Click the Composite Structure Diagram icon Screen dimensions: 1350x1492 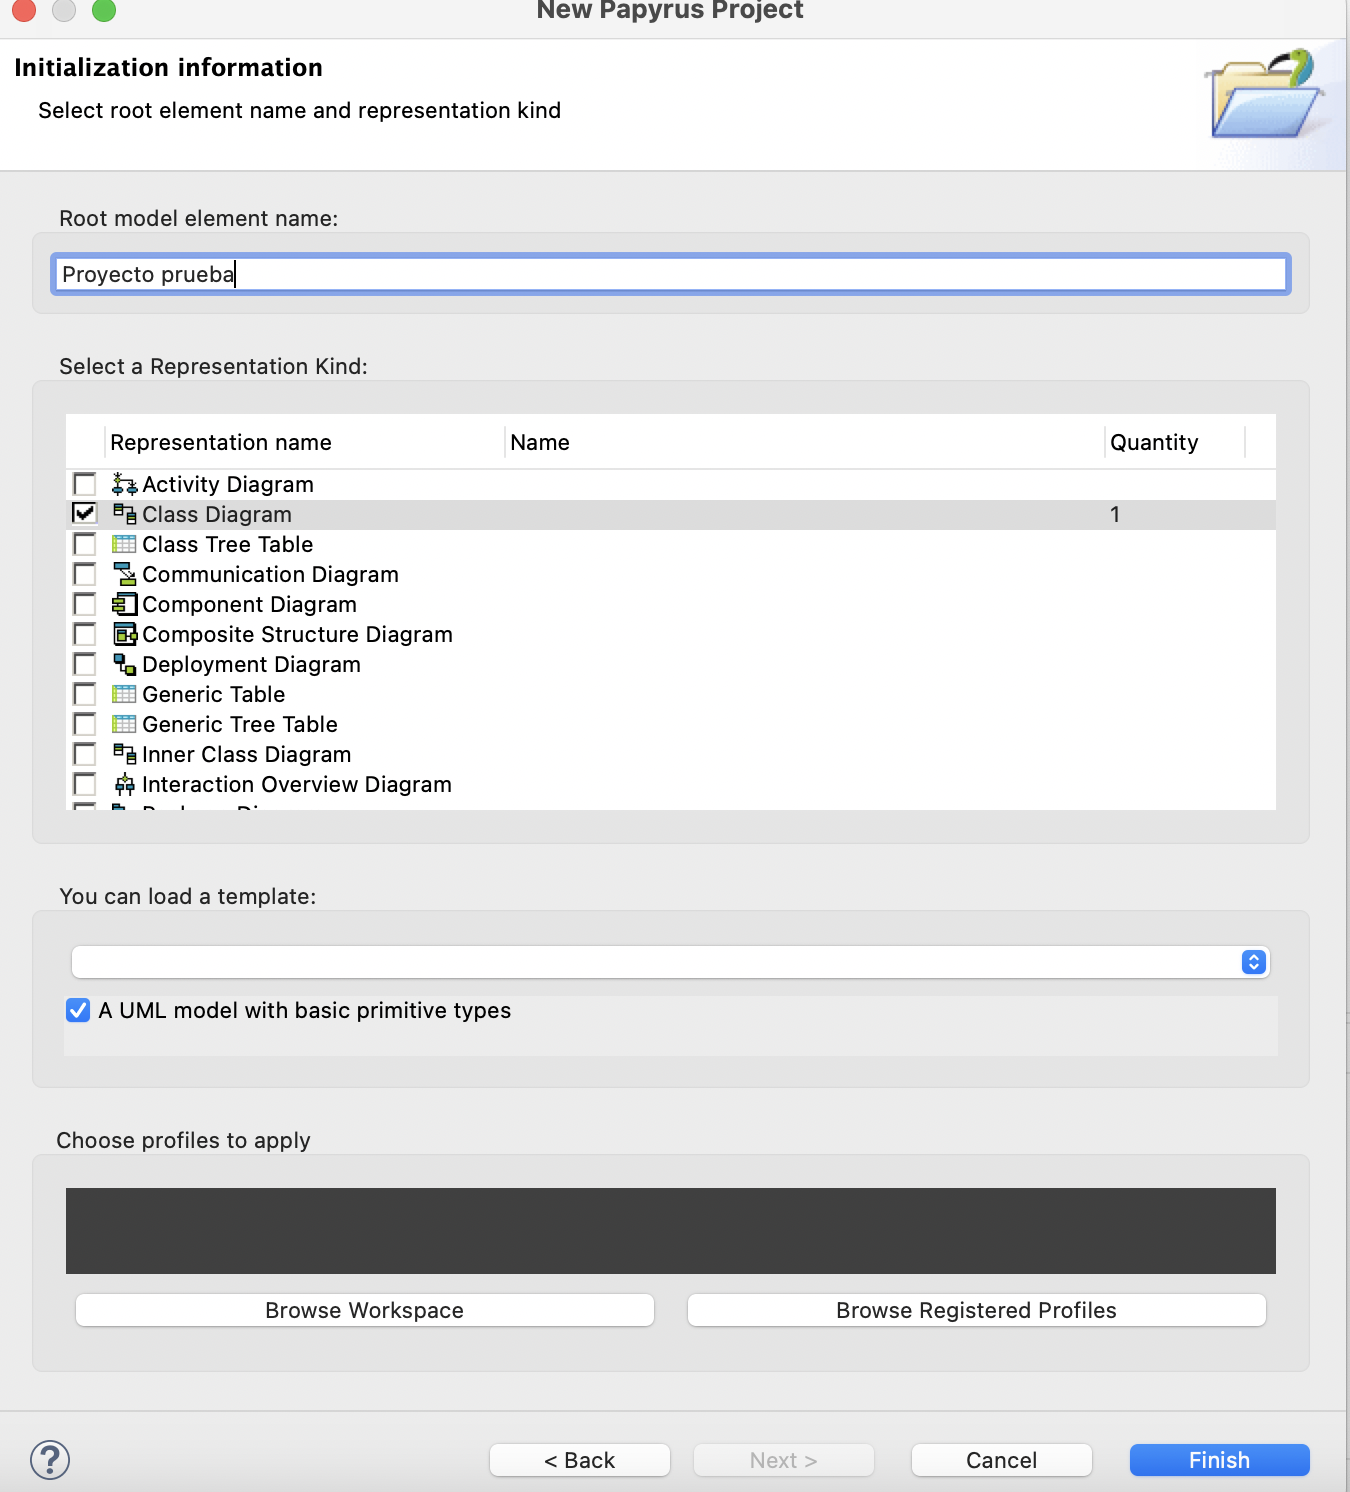[x=124, y=635]
